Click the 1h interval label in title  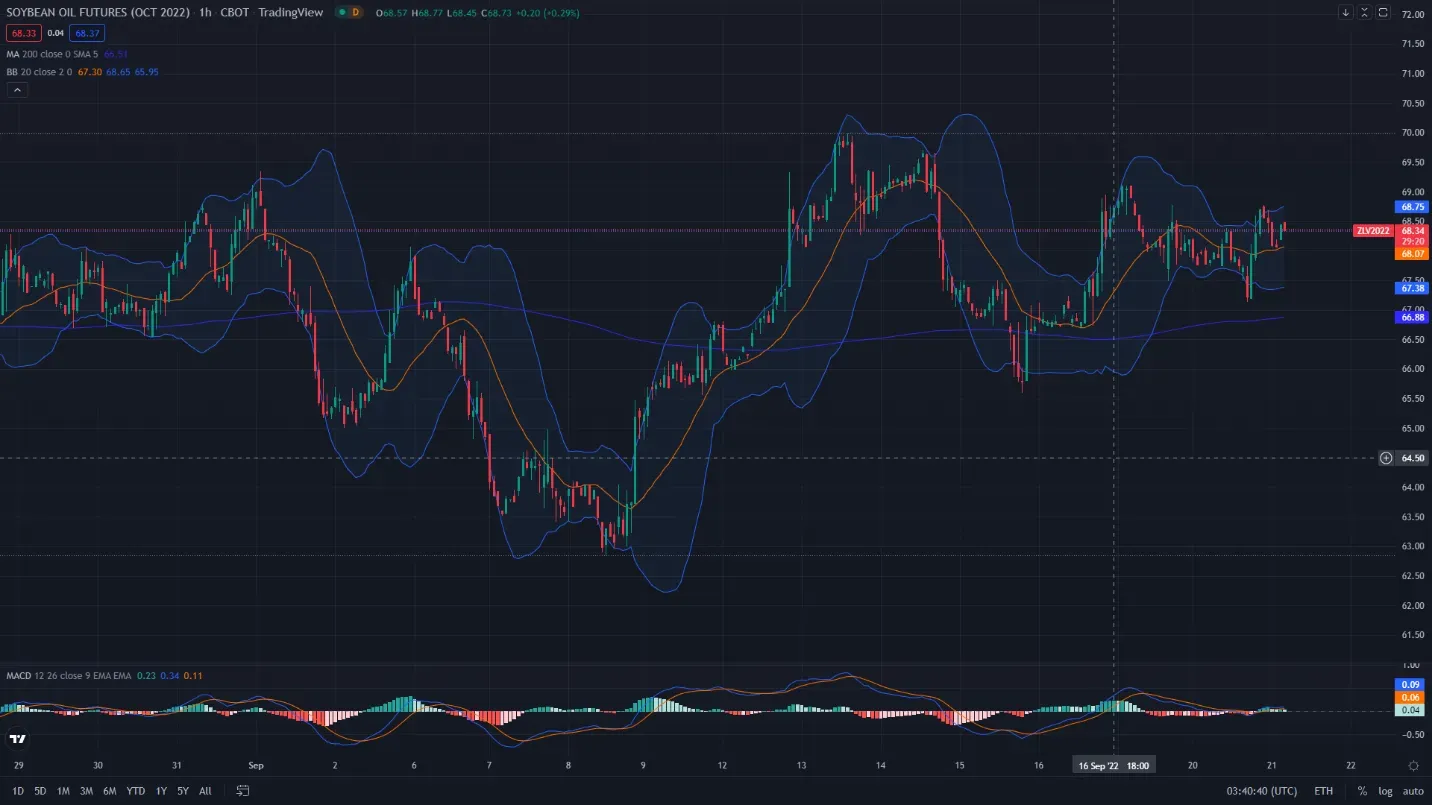206,13
